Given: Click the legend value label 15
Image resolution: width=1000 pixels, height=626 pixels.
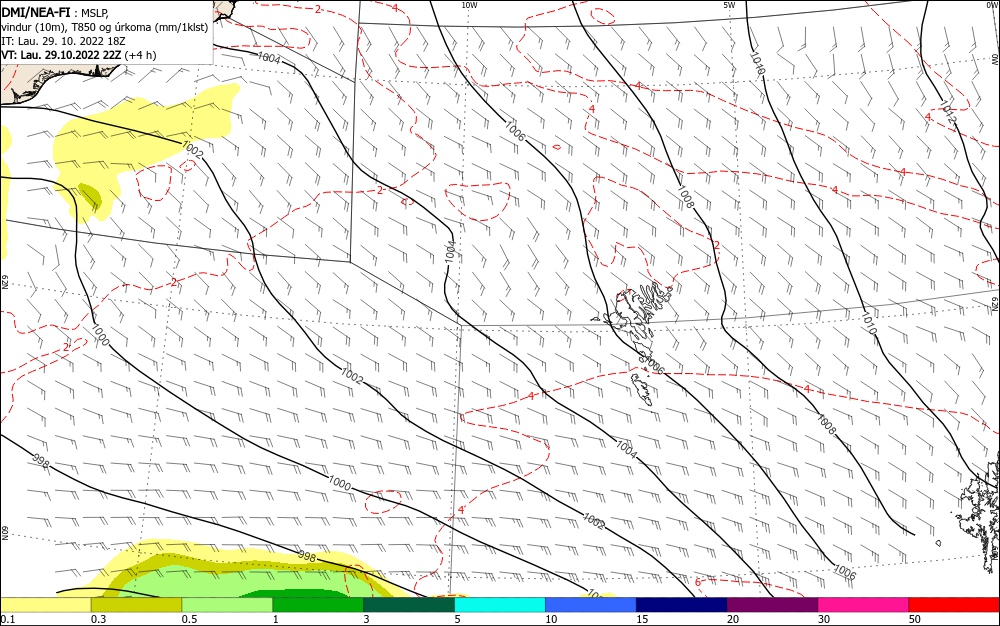Looking at the screenshot, I should [x=642, y=619].
